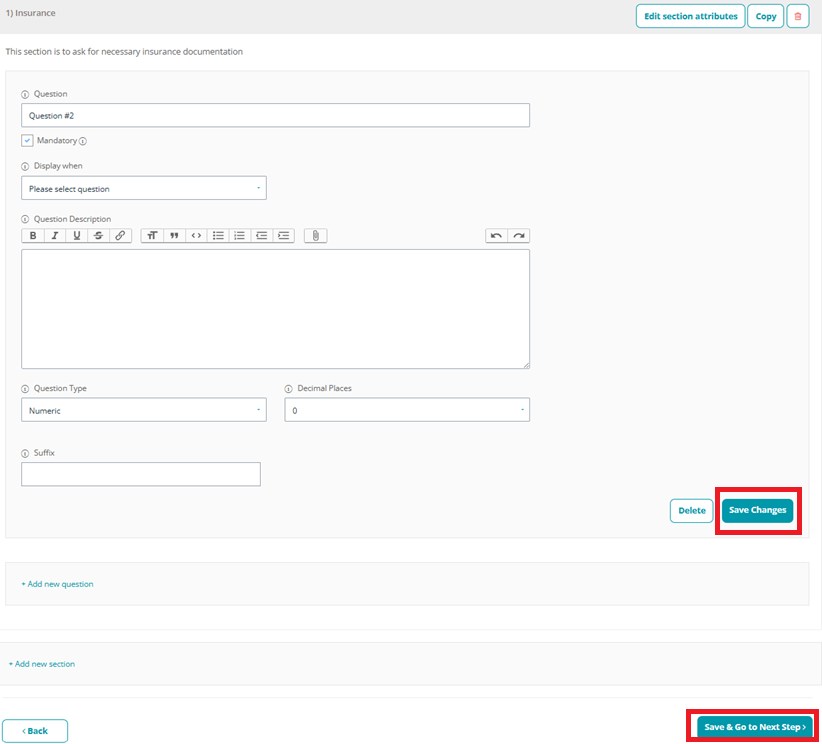Apply strikethrough formatting in editor toolbar
The width and height of the screenshot is (822, 744).
[x=98, y=235]
